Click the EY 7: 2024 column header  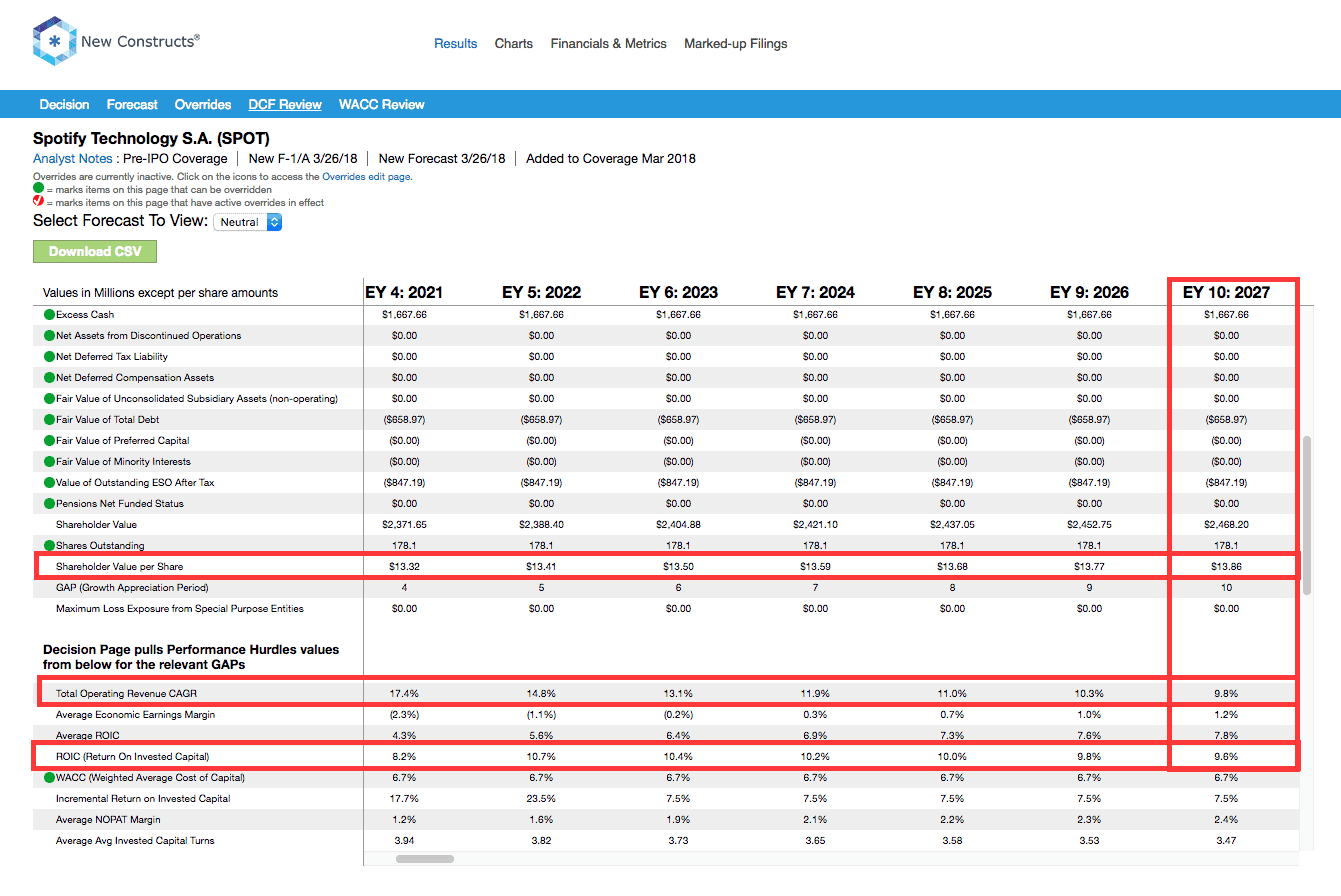tap(815, 293)
